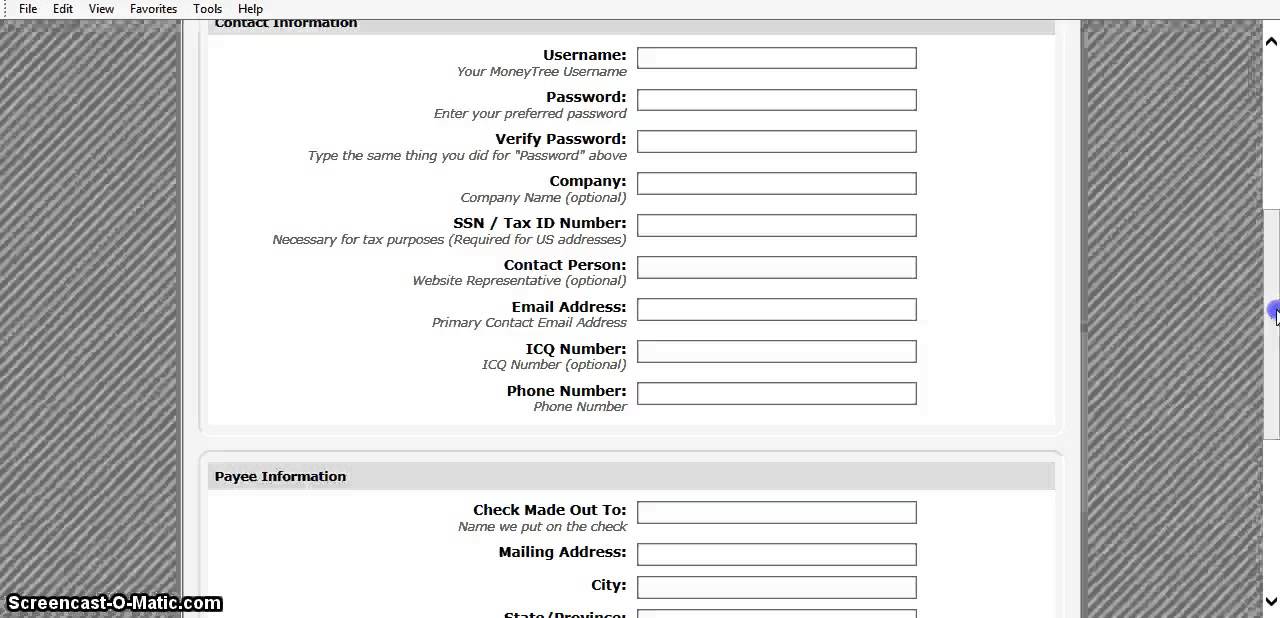Click the 'Email Address:' label
Screen dimensions: 1280x618
point(569,307)
